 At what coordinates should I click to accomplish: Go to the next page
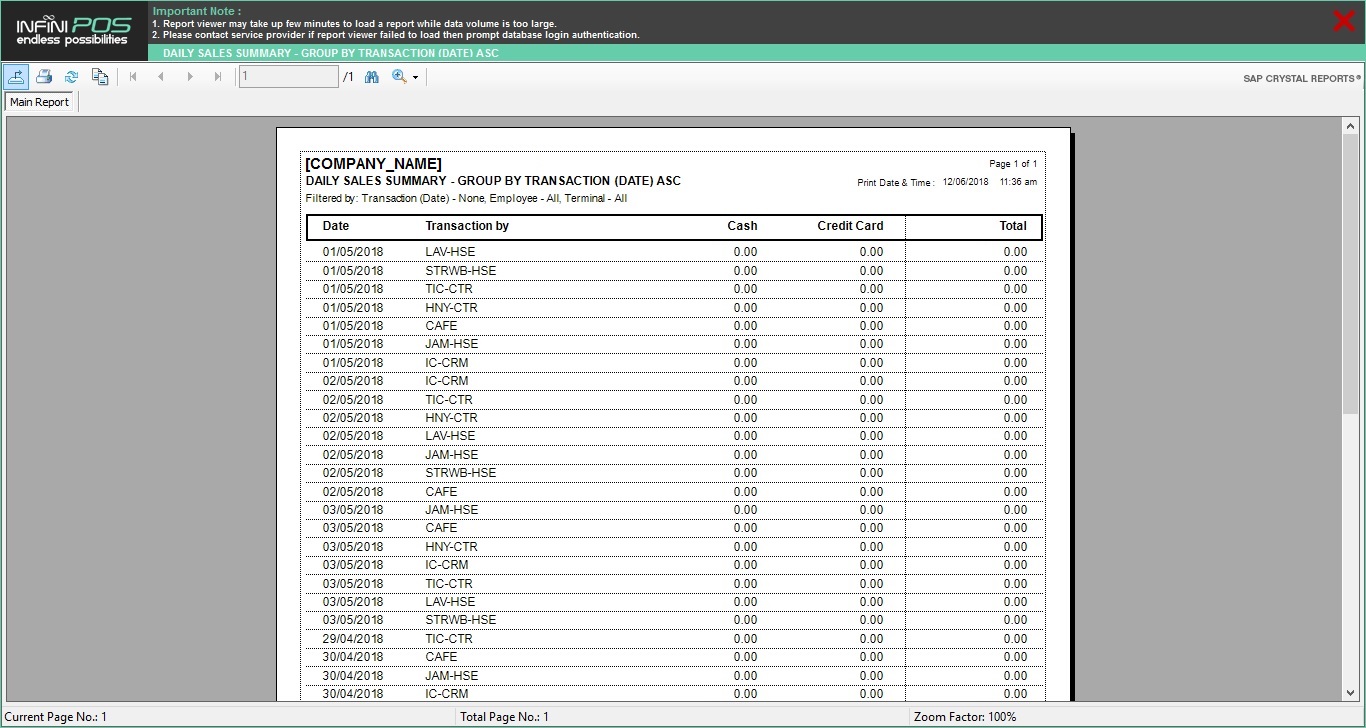coord(190,77)
